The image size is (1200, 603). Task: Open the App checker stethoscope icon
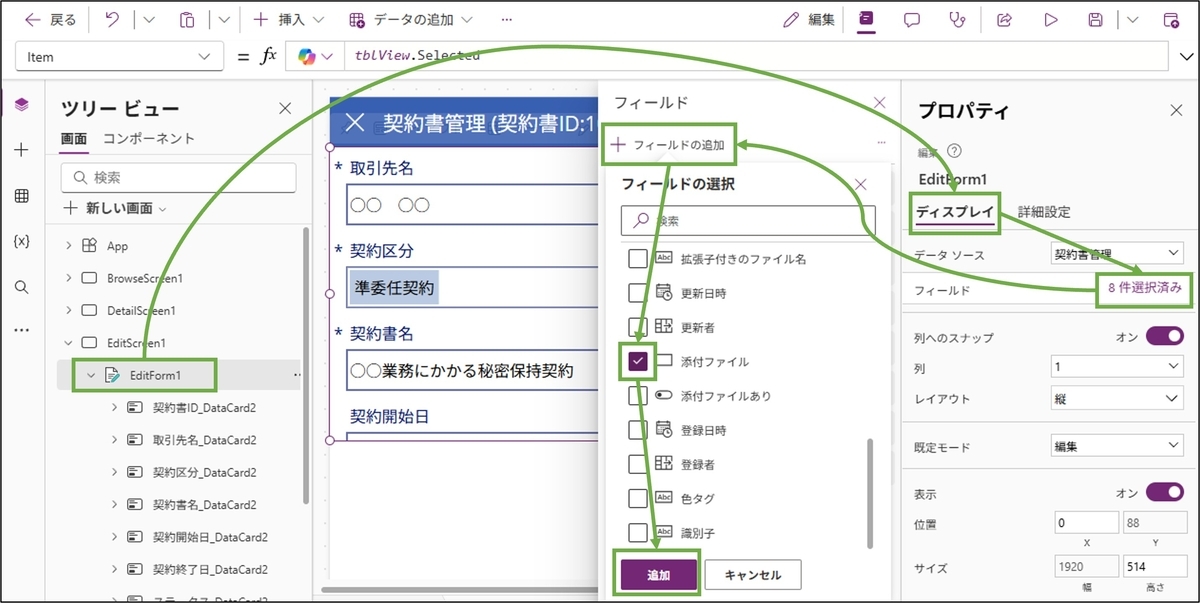tap(958, 19)
